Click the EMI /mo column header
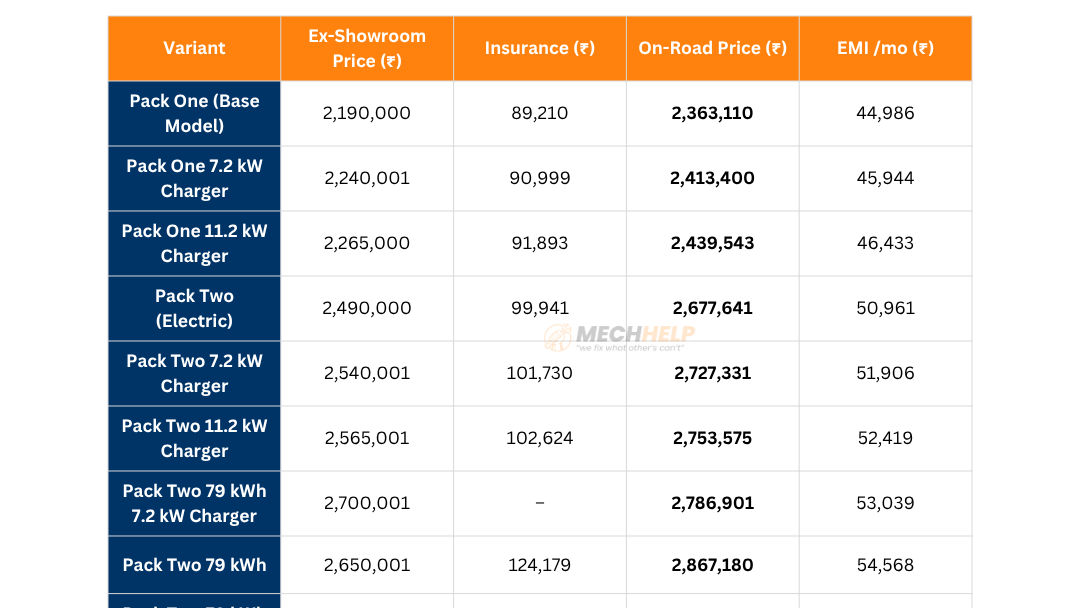Viewport: 1080px width, 608px height. 885,48
